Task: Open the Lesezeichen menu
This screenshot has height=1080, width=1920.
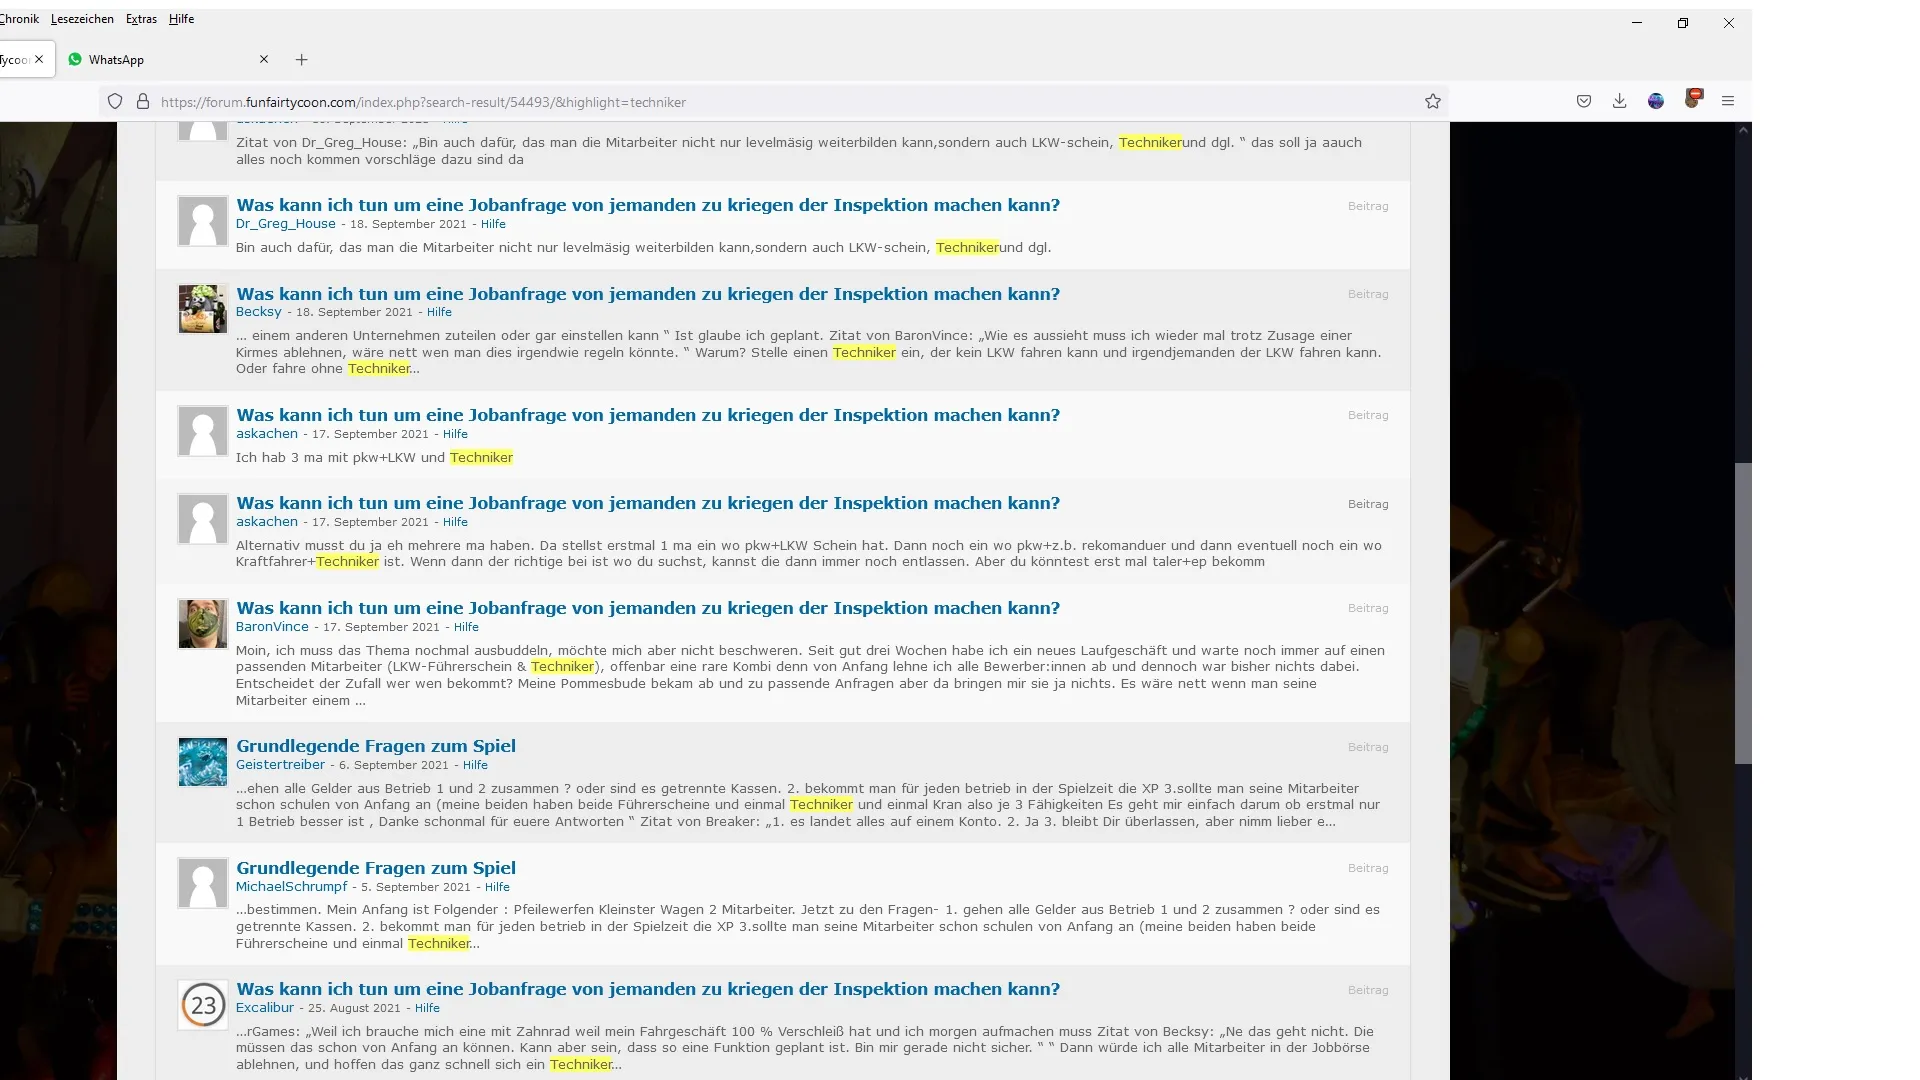Action: pos(82,19)
